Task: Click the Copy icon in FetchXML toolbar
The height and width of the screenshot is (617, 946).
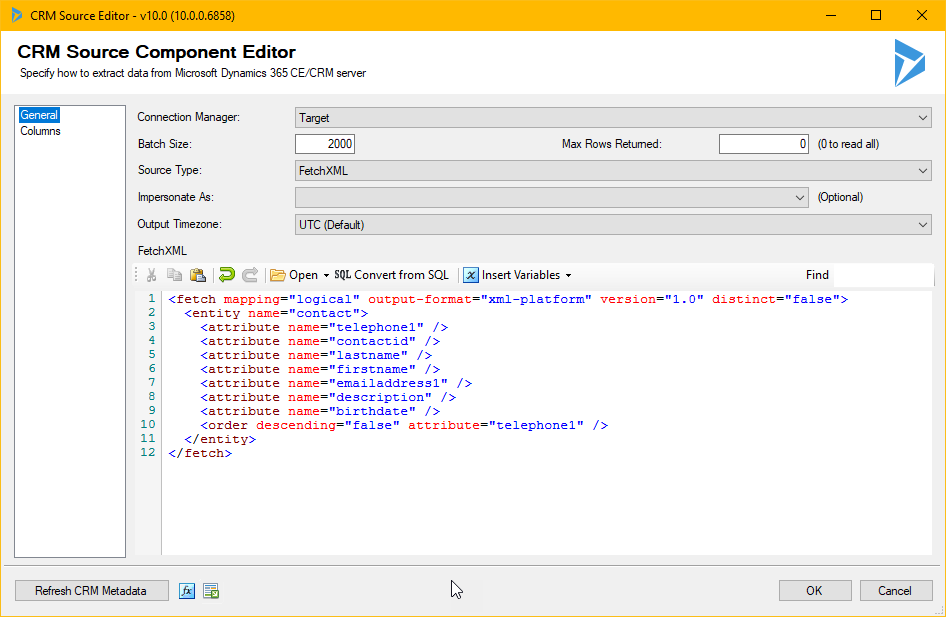Action: 174,275
